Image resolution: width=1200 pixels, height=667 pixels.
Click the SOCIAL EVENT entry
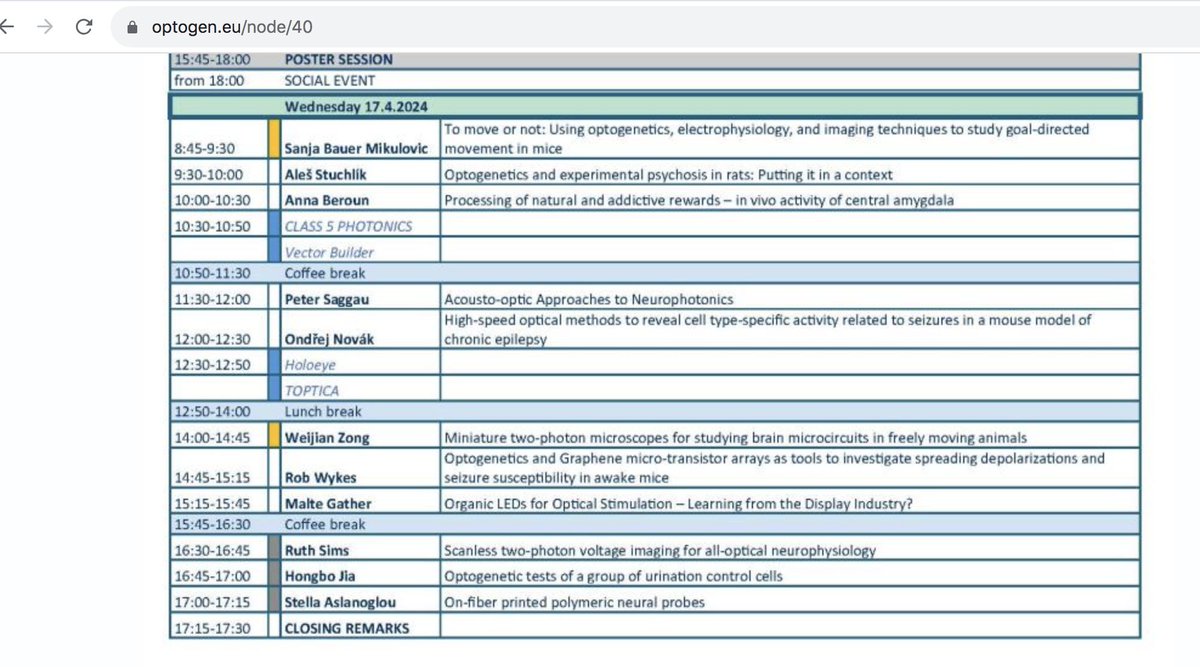(329, 81)
